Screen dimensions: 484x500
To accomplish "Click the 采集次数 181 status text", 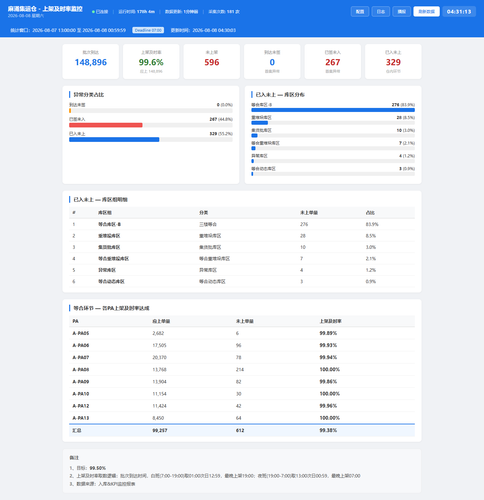I will (224, 12).
